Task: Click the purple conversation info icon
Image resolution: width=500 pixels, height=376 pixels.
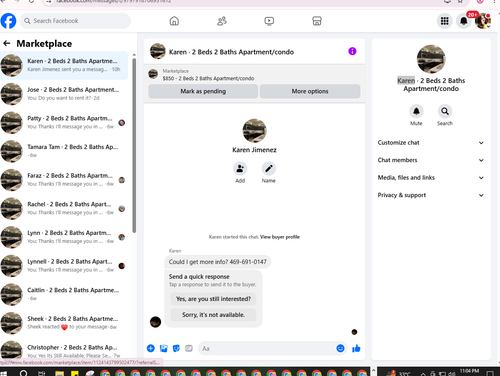Action: pos(352,51)
